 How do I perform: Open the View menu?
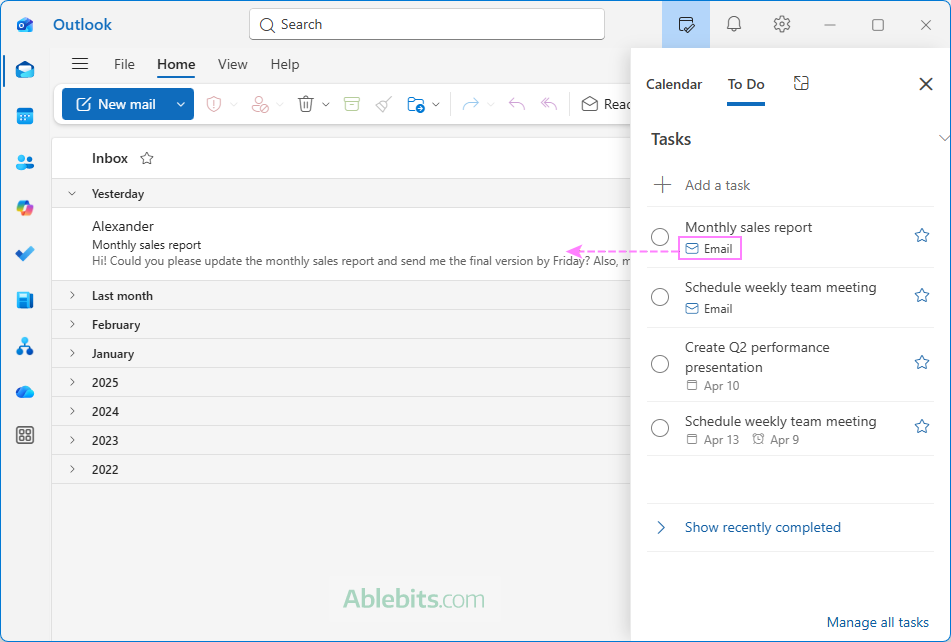pos(232,64)
